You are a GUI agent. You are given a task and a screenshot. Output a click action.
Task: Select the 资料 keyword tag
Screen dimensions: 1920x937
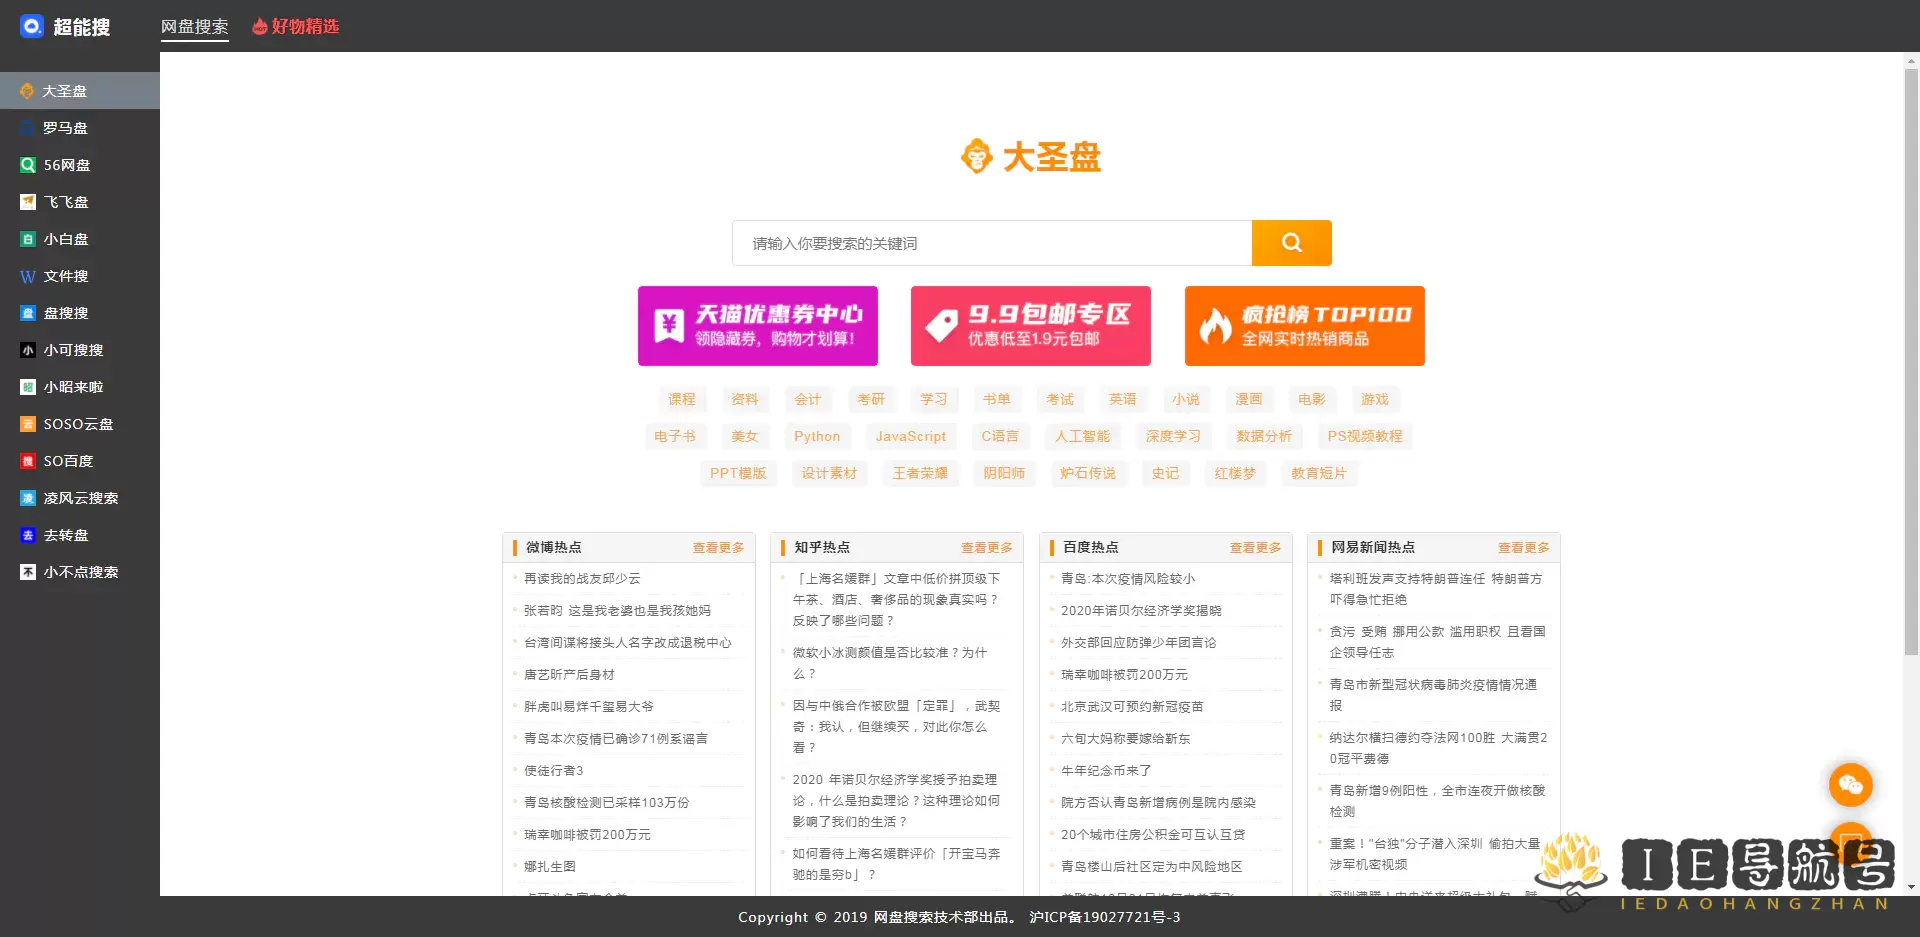point(745,399)
